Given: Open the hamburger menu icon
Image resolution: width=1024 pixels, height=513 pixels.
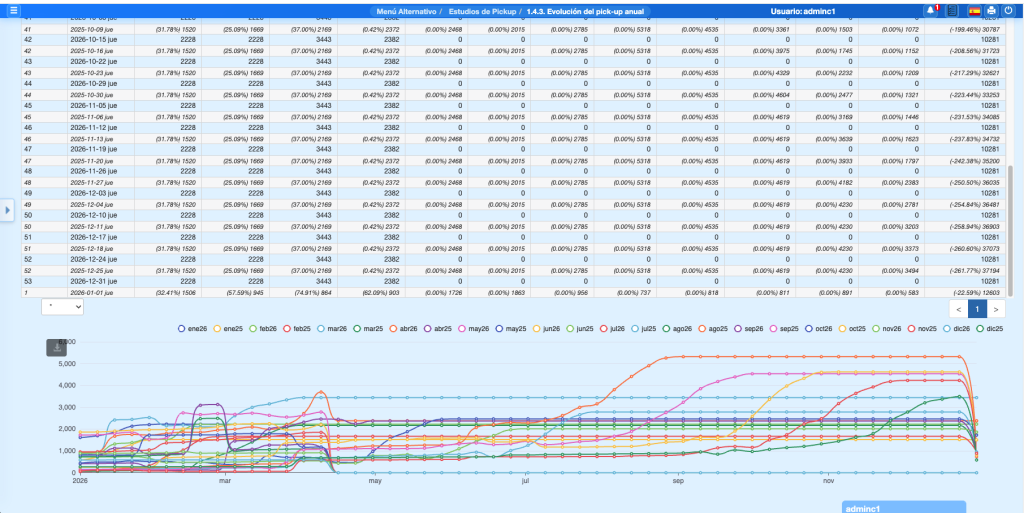Looking at the screenshot, I should (x=12, y=11).
